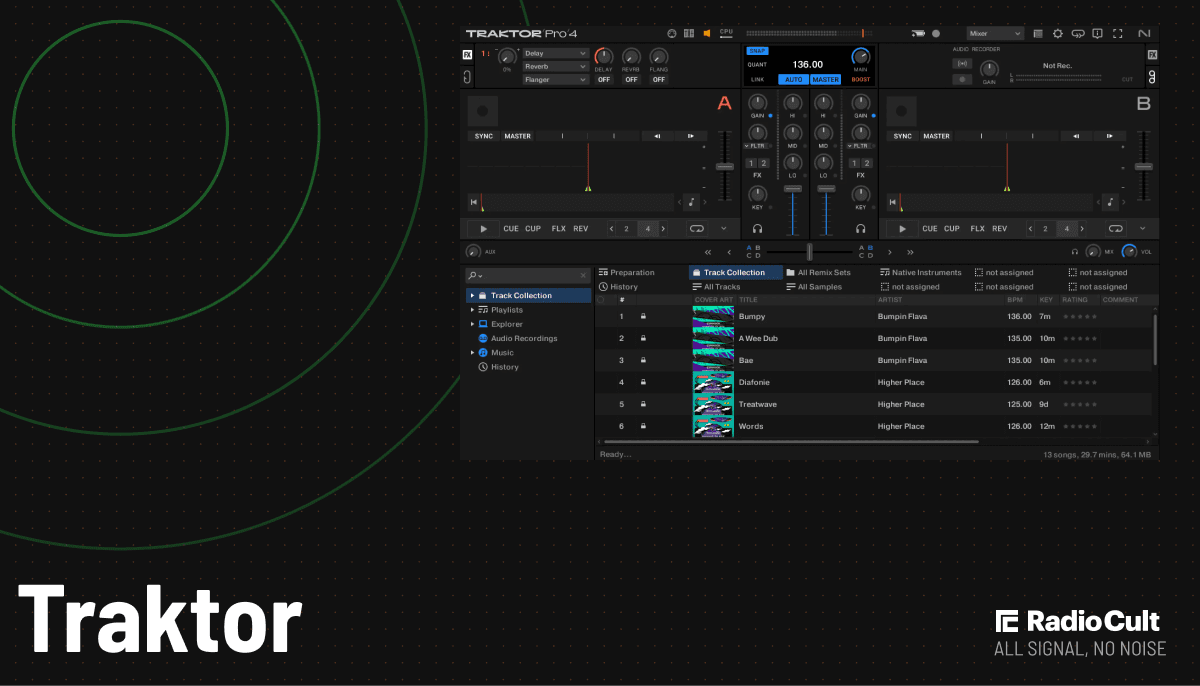Screen dimensions: 1200x686
Task: Toggle the MASTER clock button
Action: click(826, 79)
